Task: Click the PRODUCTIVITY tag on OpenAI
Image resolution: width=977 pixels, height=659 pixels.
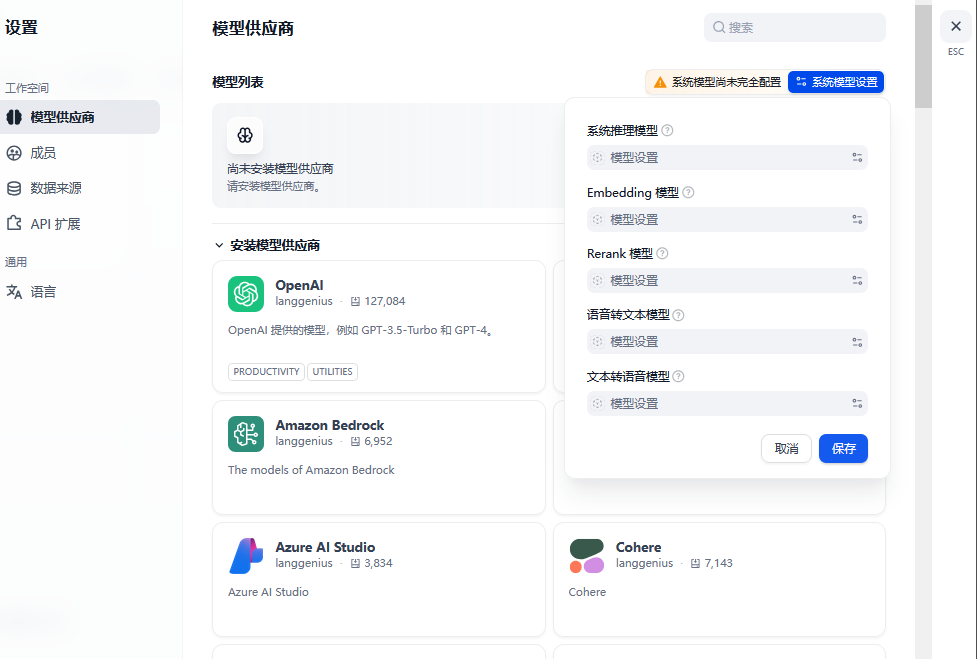Action: point(266,372)
